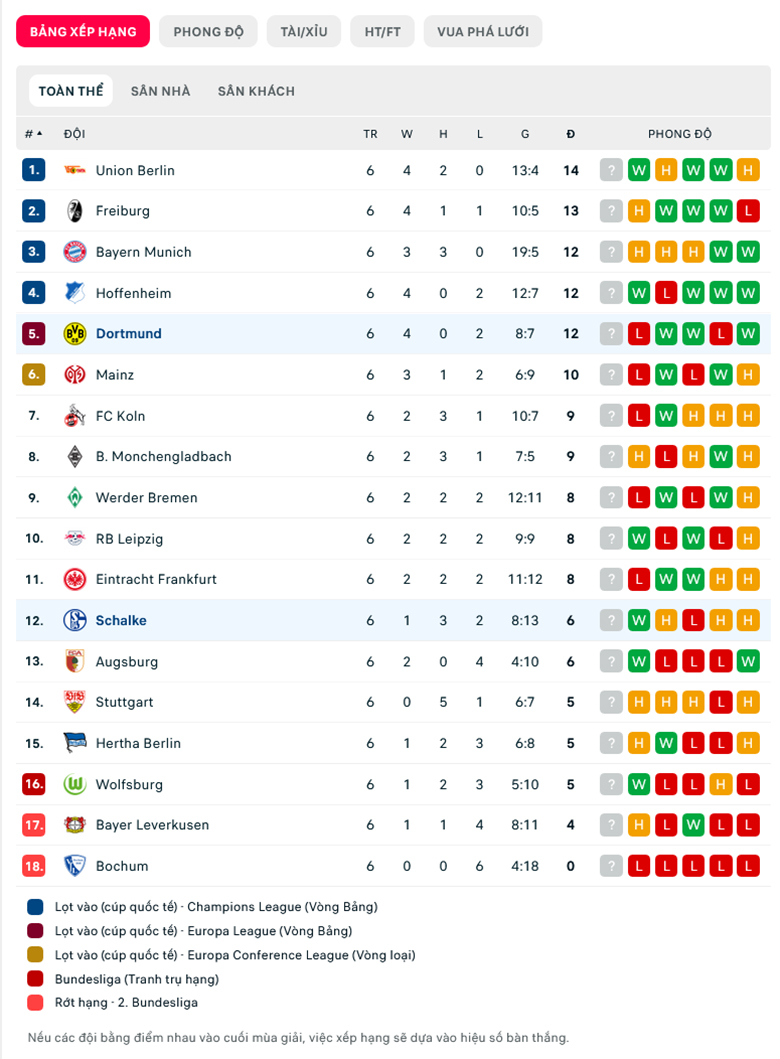Click the Đ points column header
Viewport: 780px width, 1059px height.
(571, 134)
